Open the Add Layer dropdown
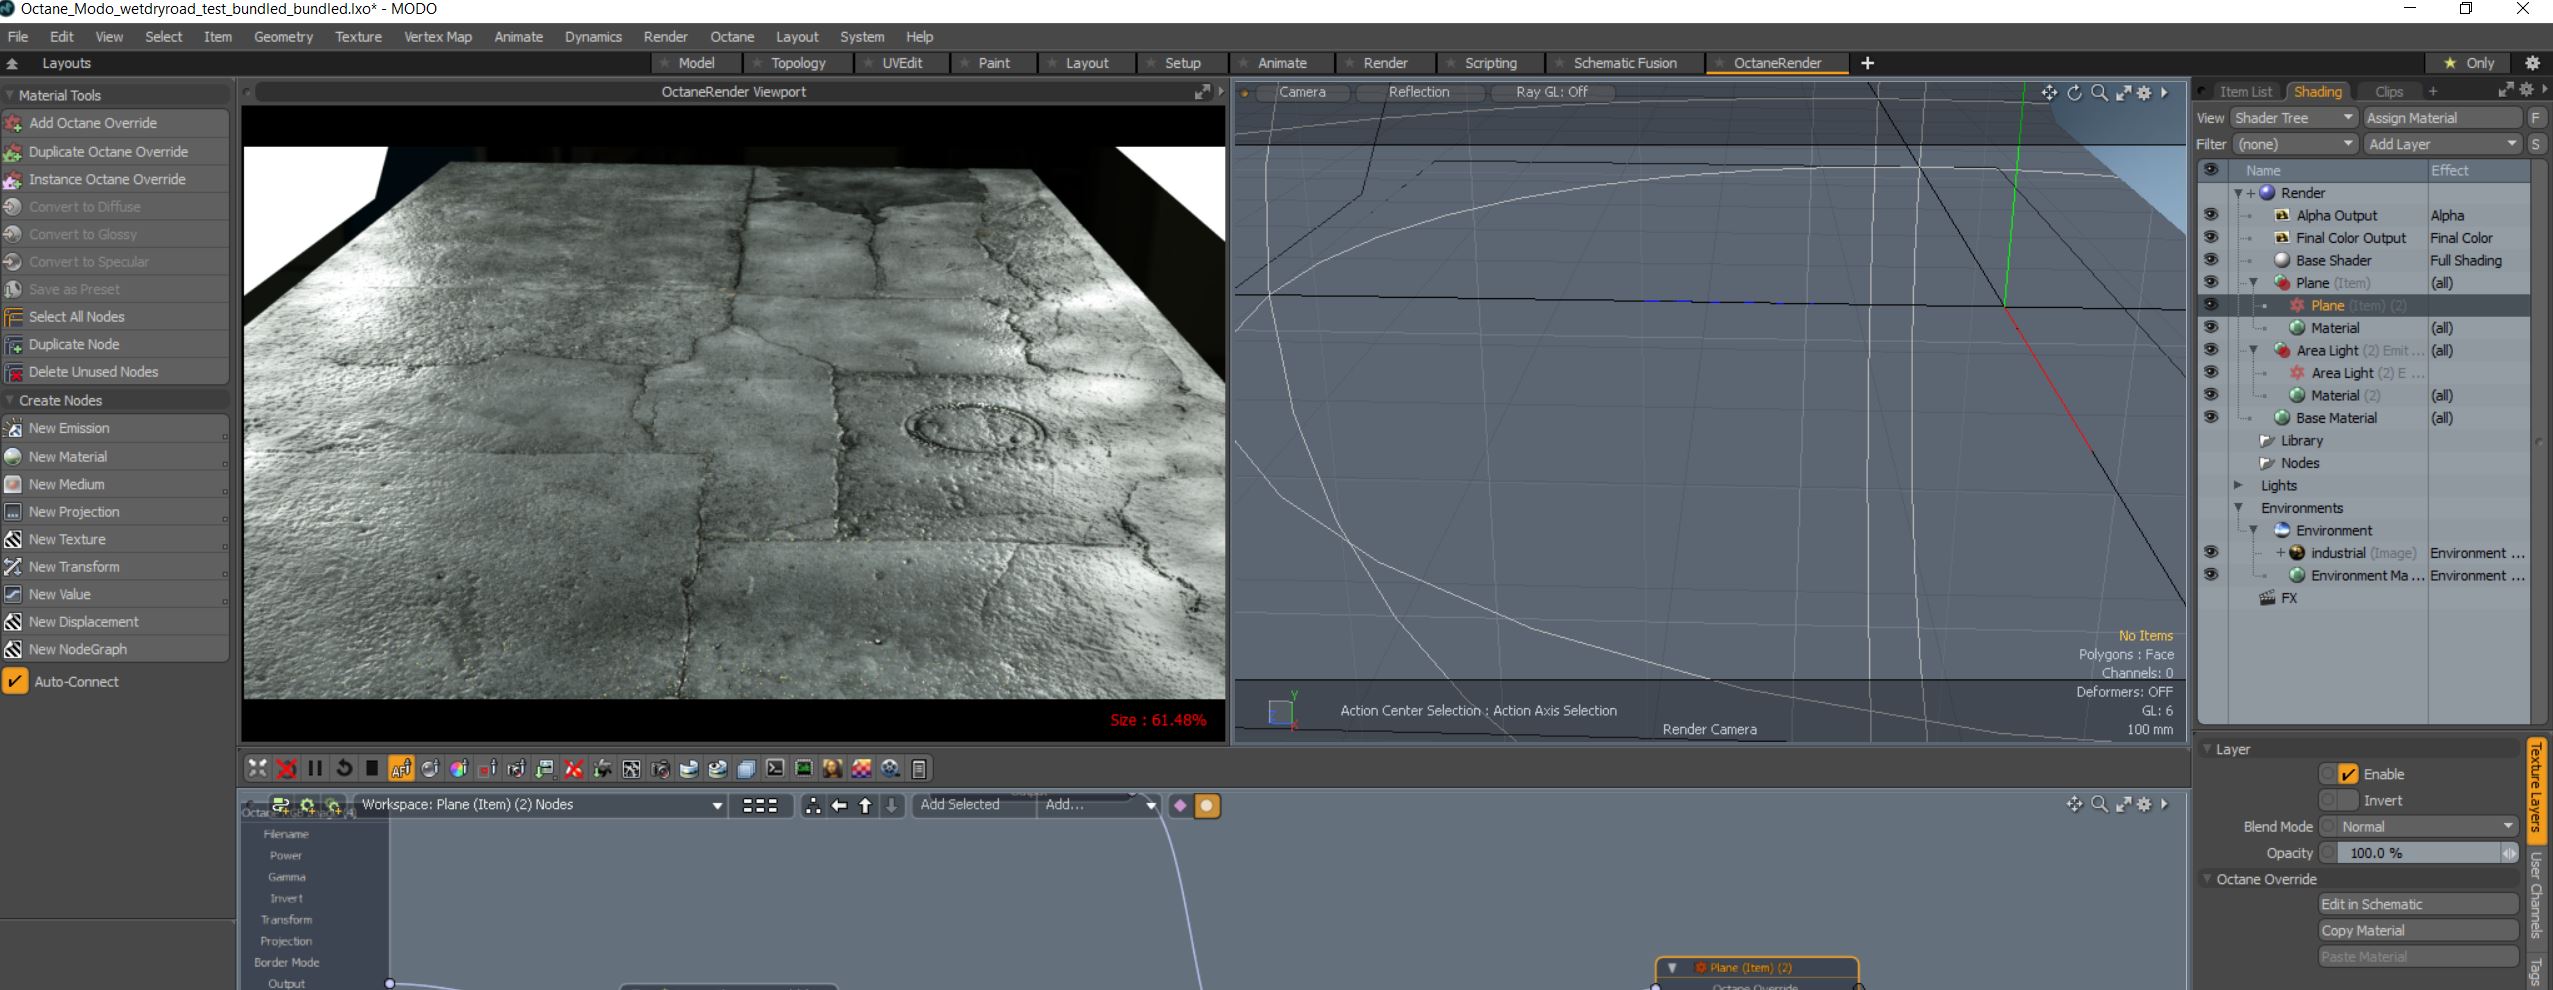Screen dimensions: 2553x990 pyautogui.click(x=2440, y=144)
